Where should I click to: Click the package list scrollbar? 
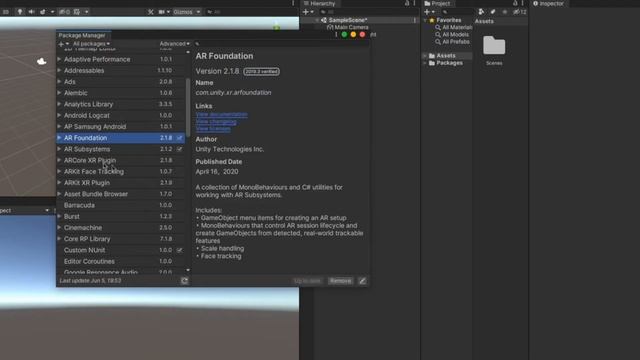point(188,107)
